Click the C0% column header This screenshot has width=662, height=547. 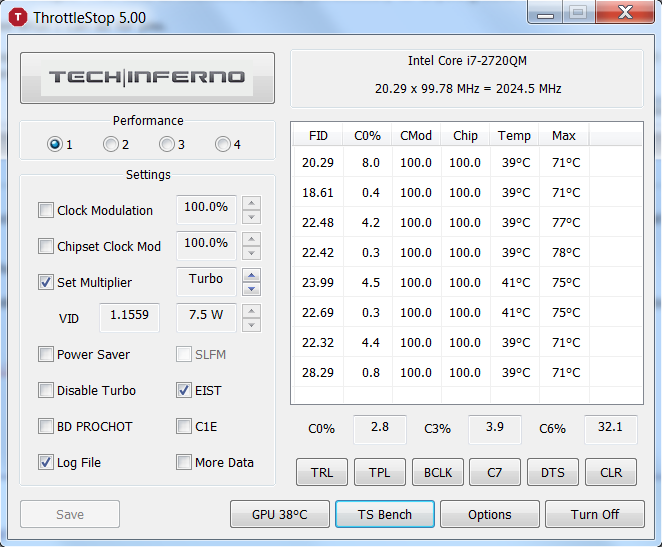[367, 135]
